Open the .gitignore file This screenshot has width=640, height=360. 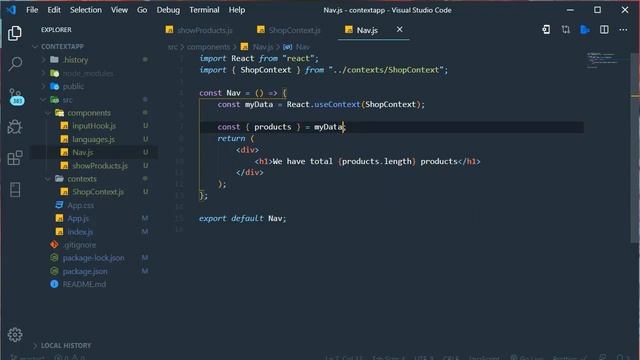80,245
